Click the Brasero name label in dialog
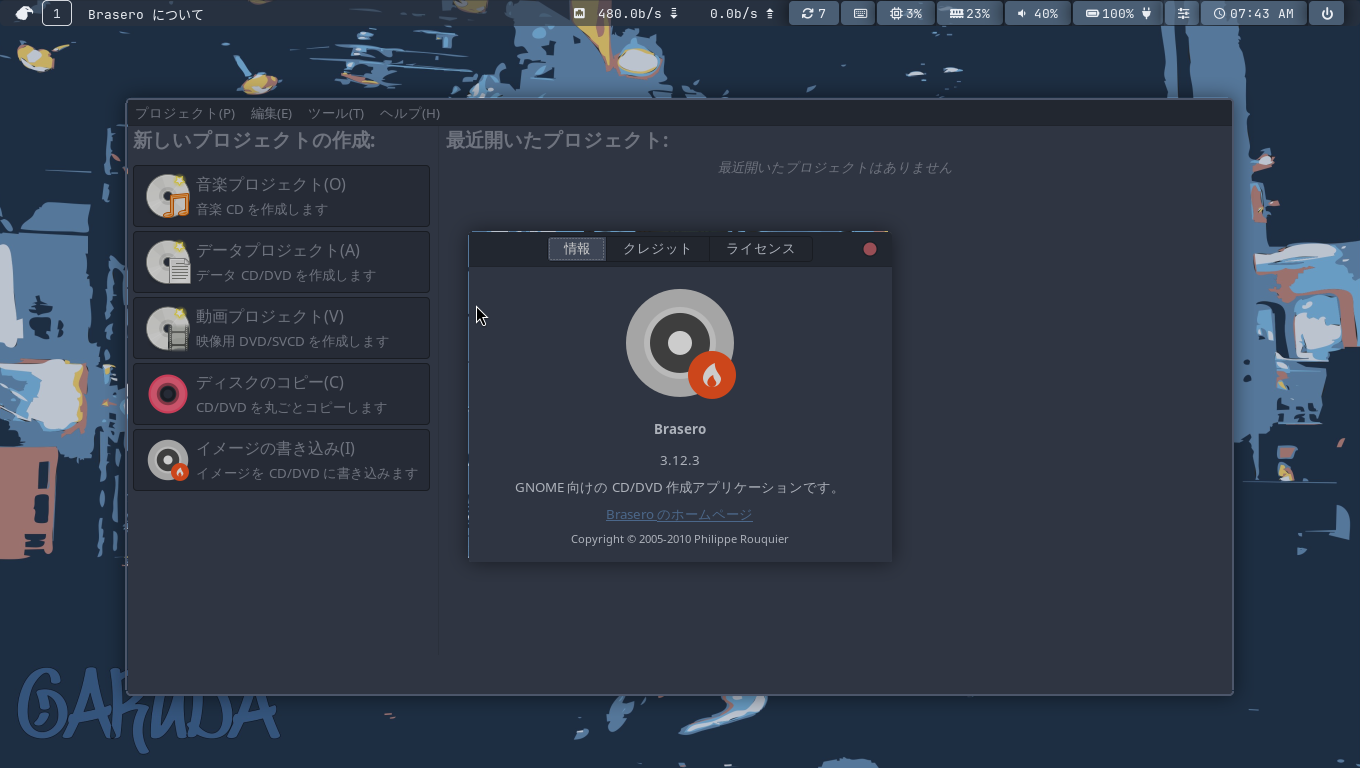Image resolution: width=1360 pixels, height=768 pixels. 680,429
